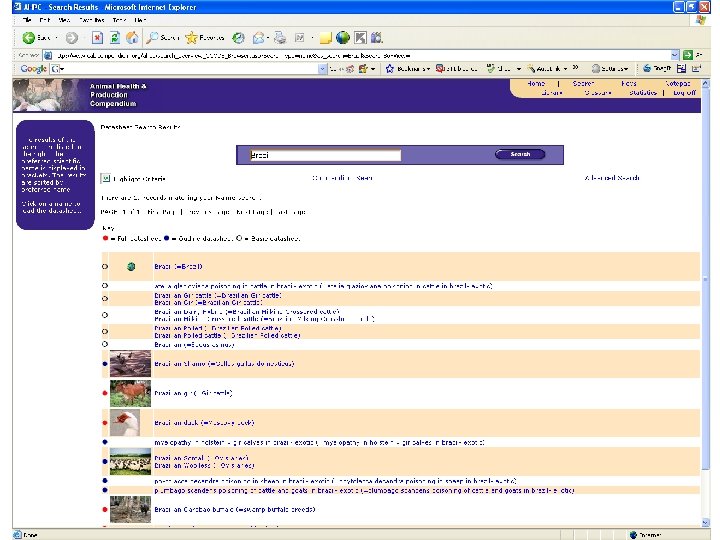Open the sheep flock thumbnail image
Screen dimensions: 720x540
[130, 461]
